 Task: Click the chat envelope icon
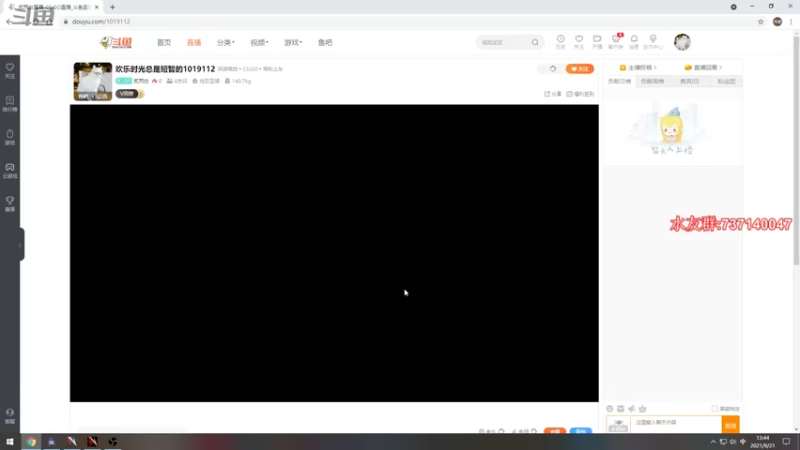pos(620,409)
